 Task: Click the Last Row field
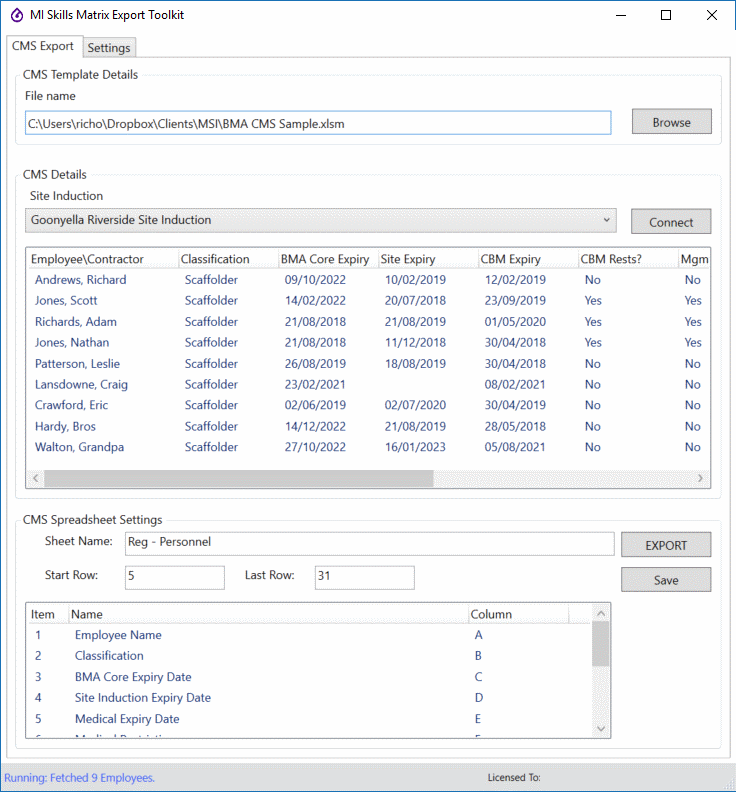point(365,577)
